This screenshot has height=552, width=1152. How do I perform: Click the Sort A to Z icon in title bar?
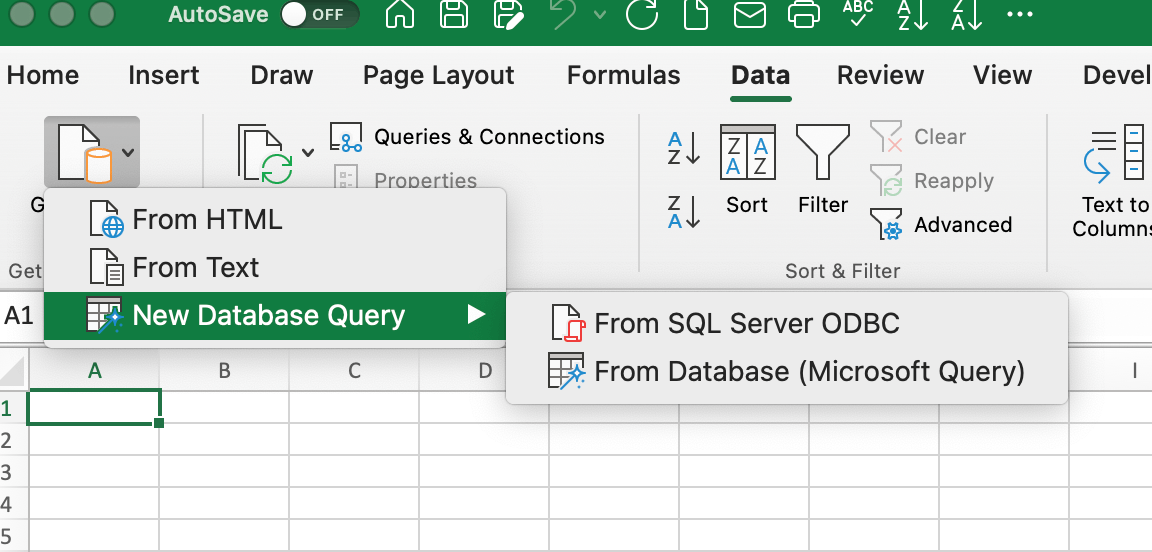pyautogui.click(x=913, y=15)
